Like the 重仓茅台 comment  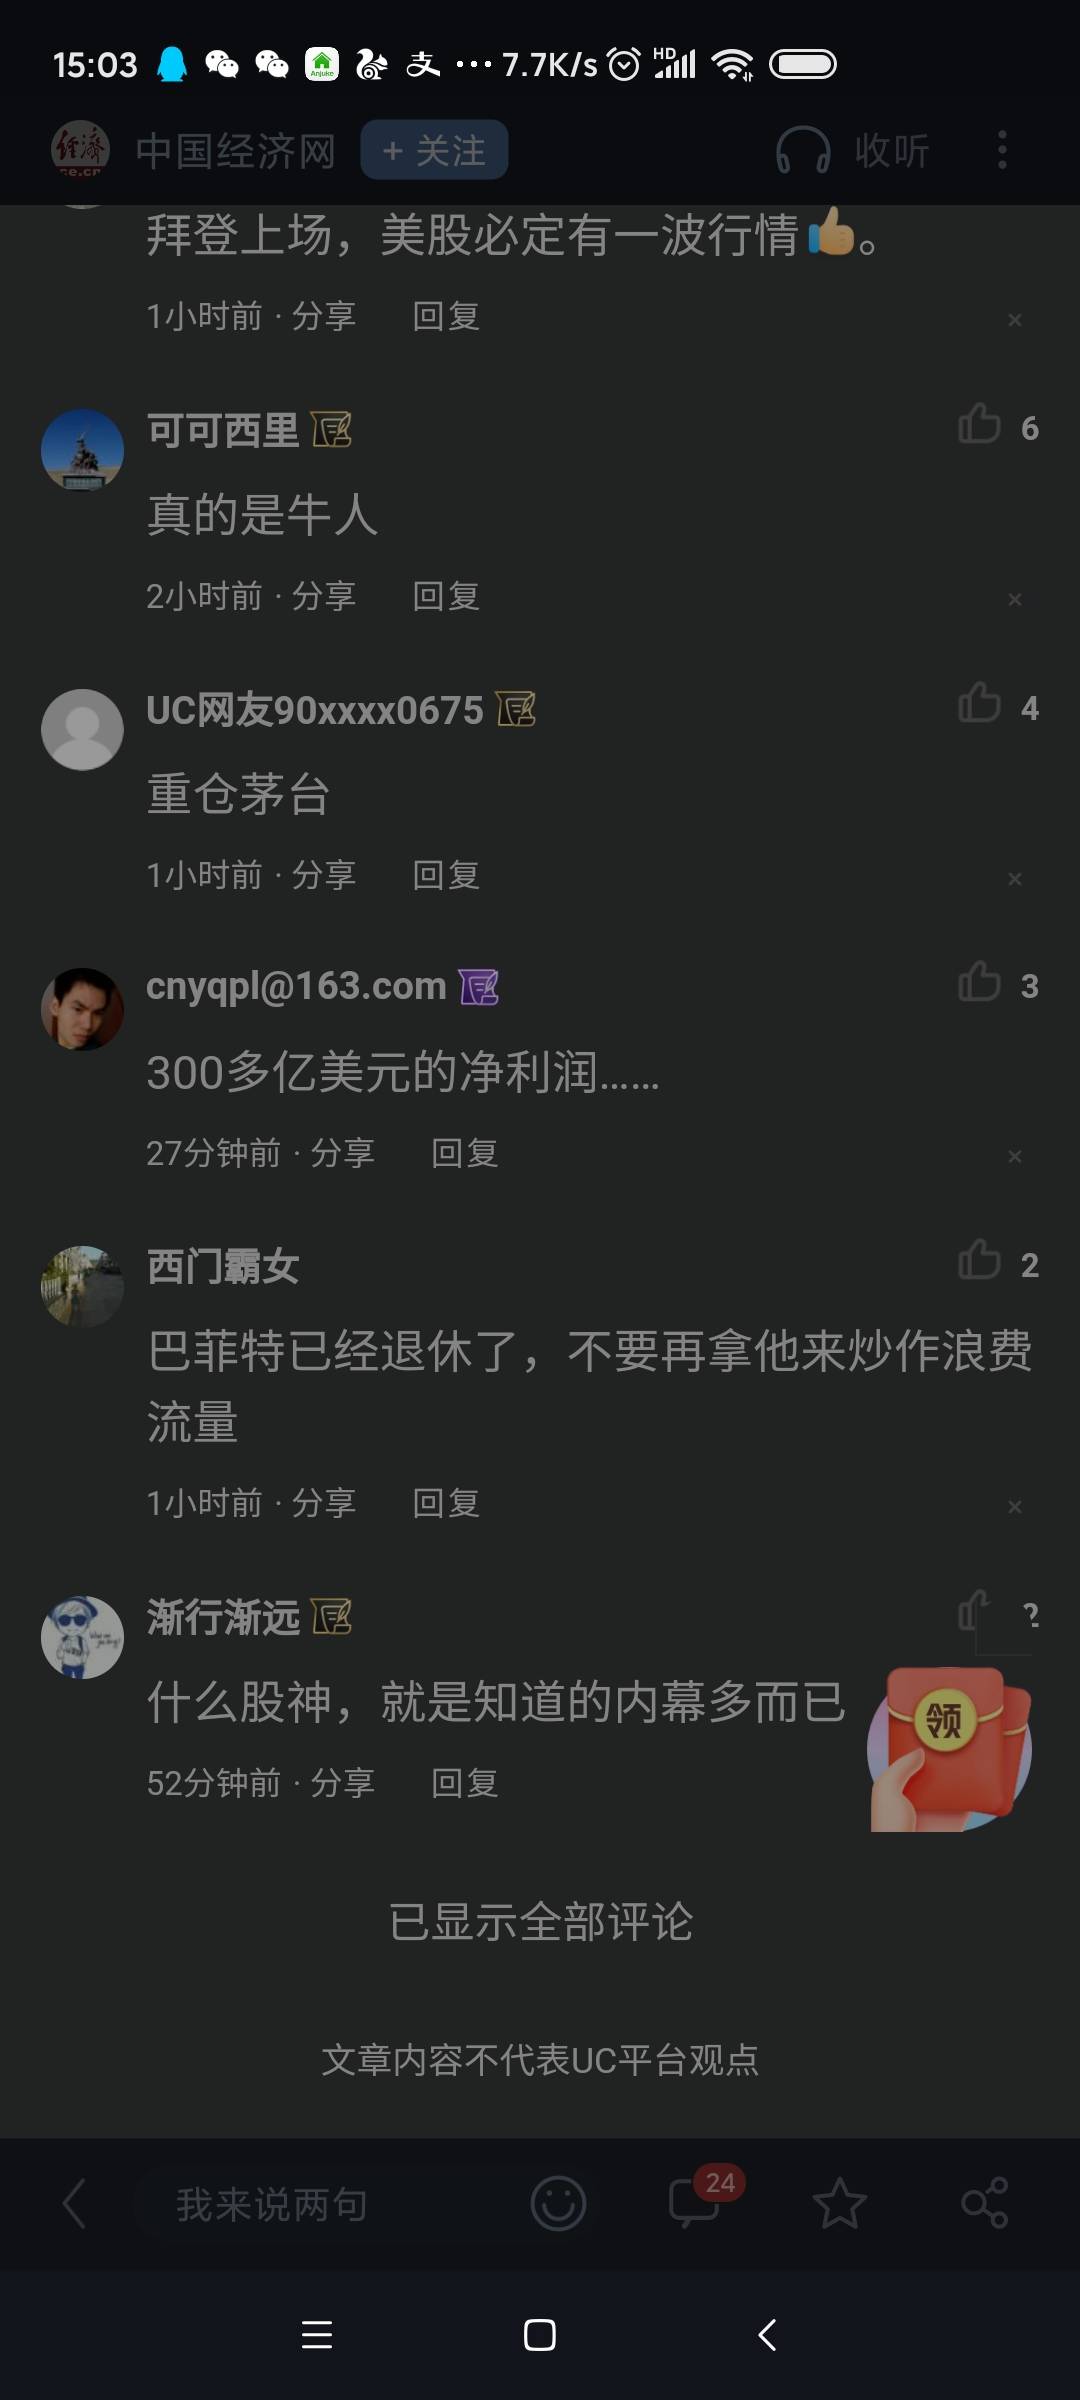pos(980,704)
